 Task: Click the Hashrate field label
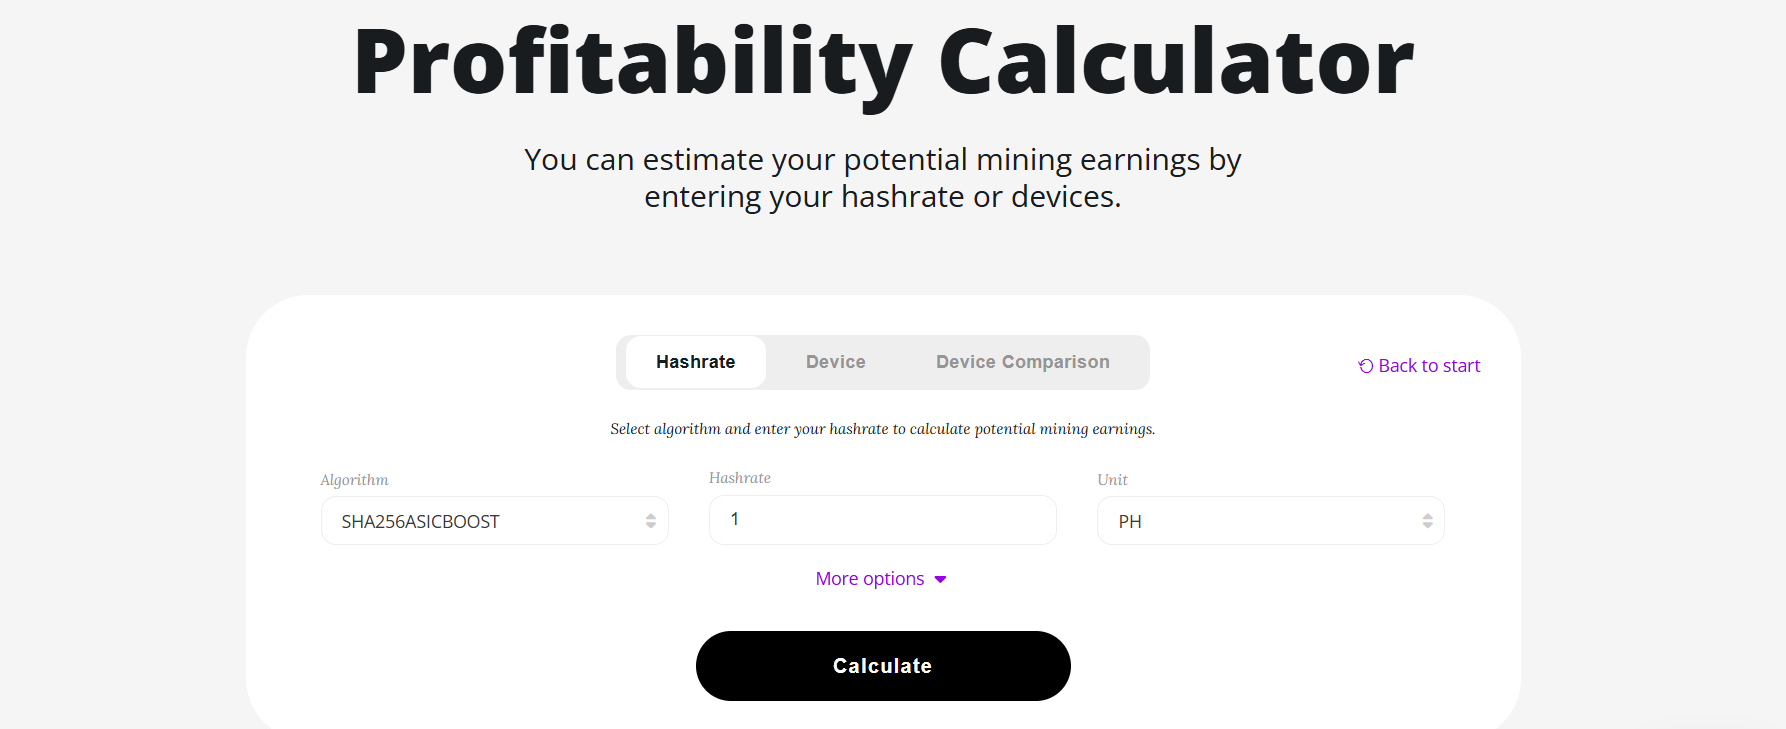tap(740, 478)
